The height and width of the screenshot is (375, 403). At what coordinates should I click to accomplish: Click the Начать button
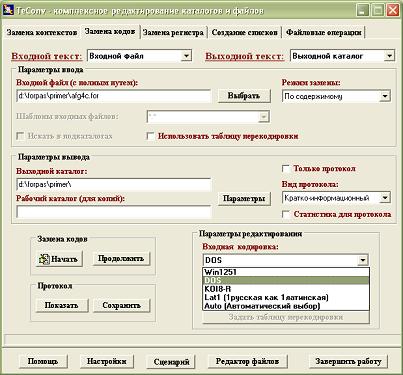point(59,259)
